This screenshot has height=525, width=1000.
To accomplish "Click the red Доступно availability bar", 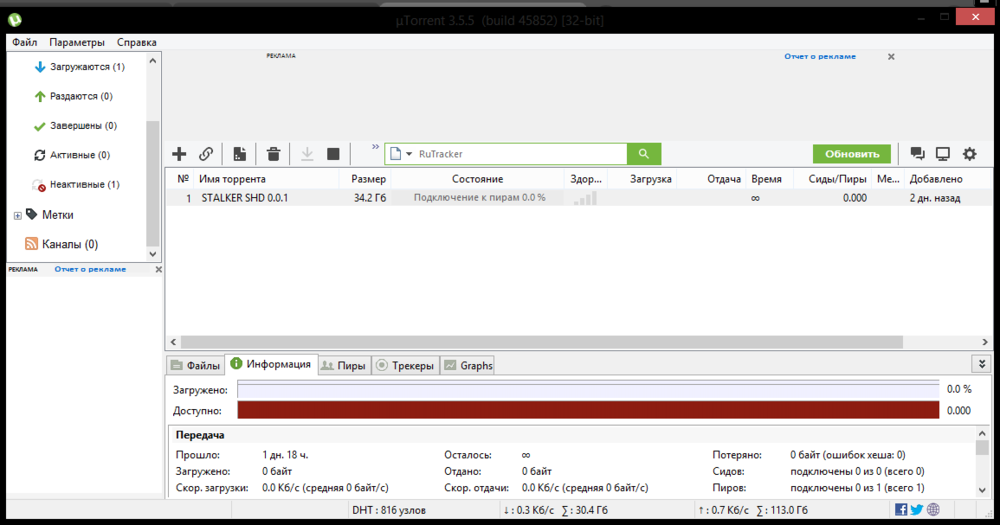I will 588,410.
